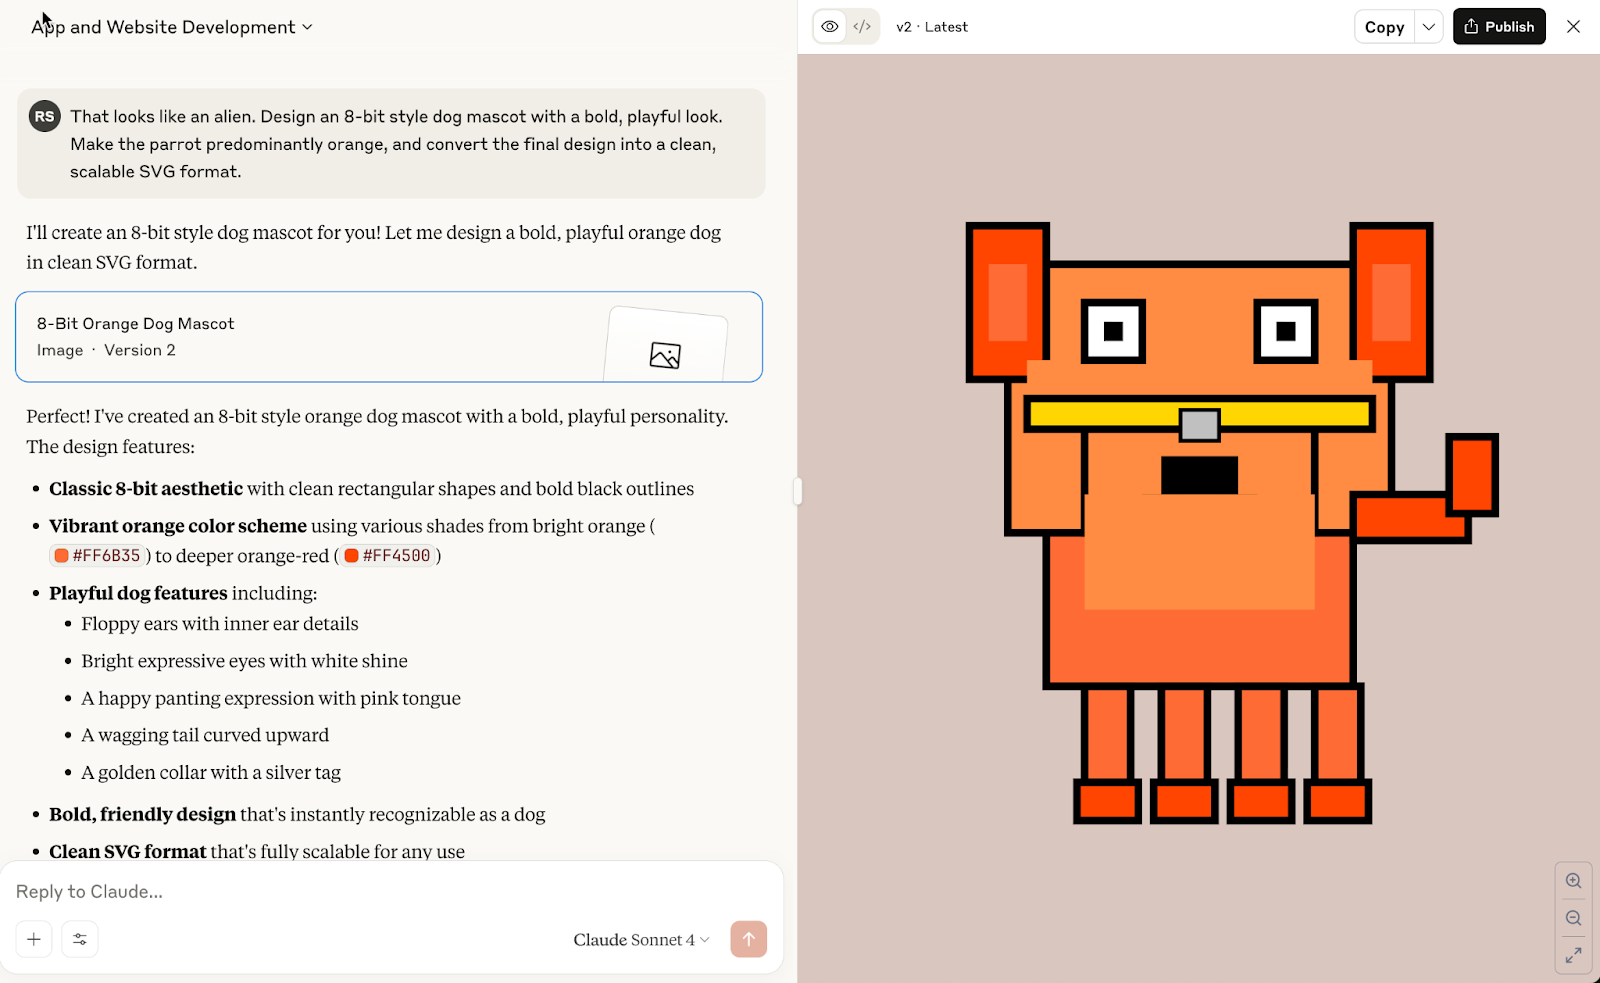Expand artifact preview to fullscreen
Viewport: 1600px width, 983px height.
coord(1574,955)
